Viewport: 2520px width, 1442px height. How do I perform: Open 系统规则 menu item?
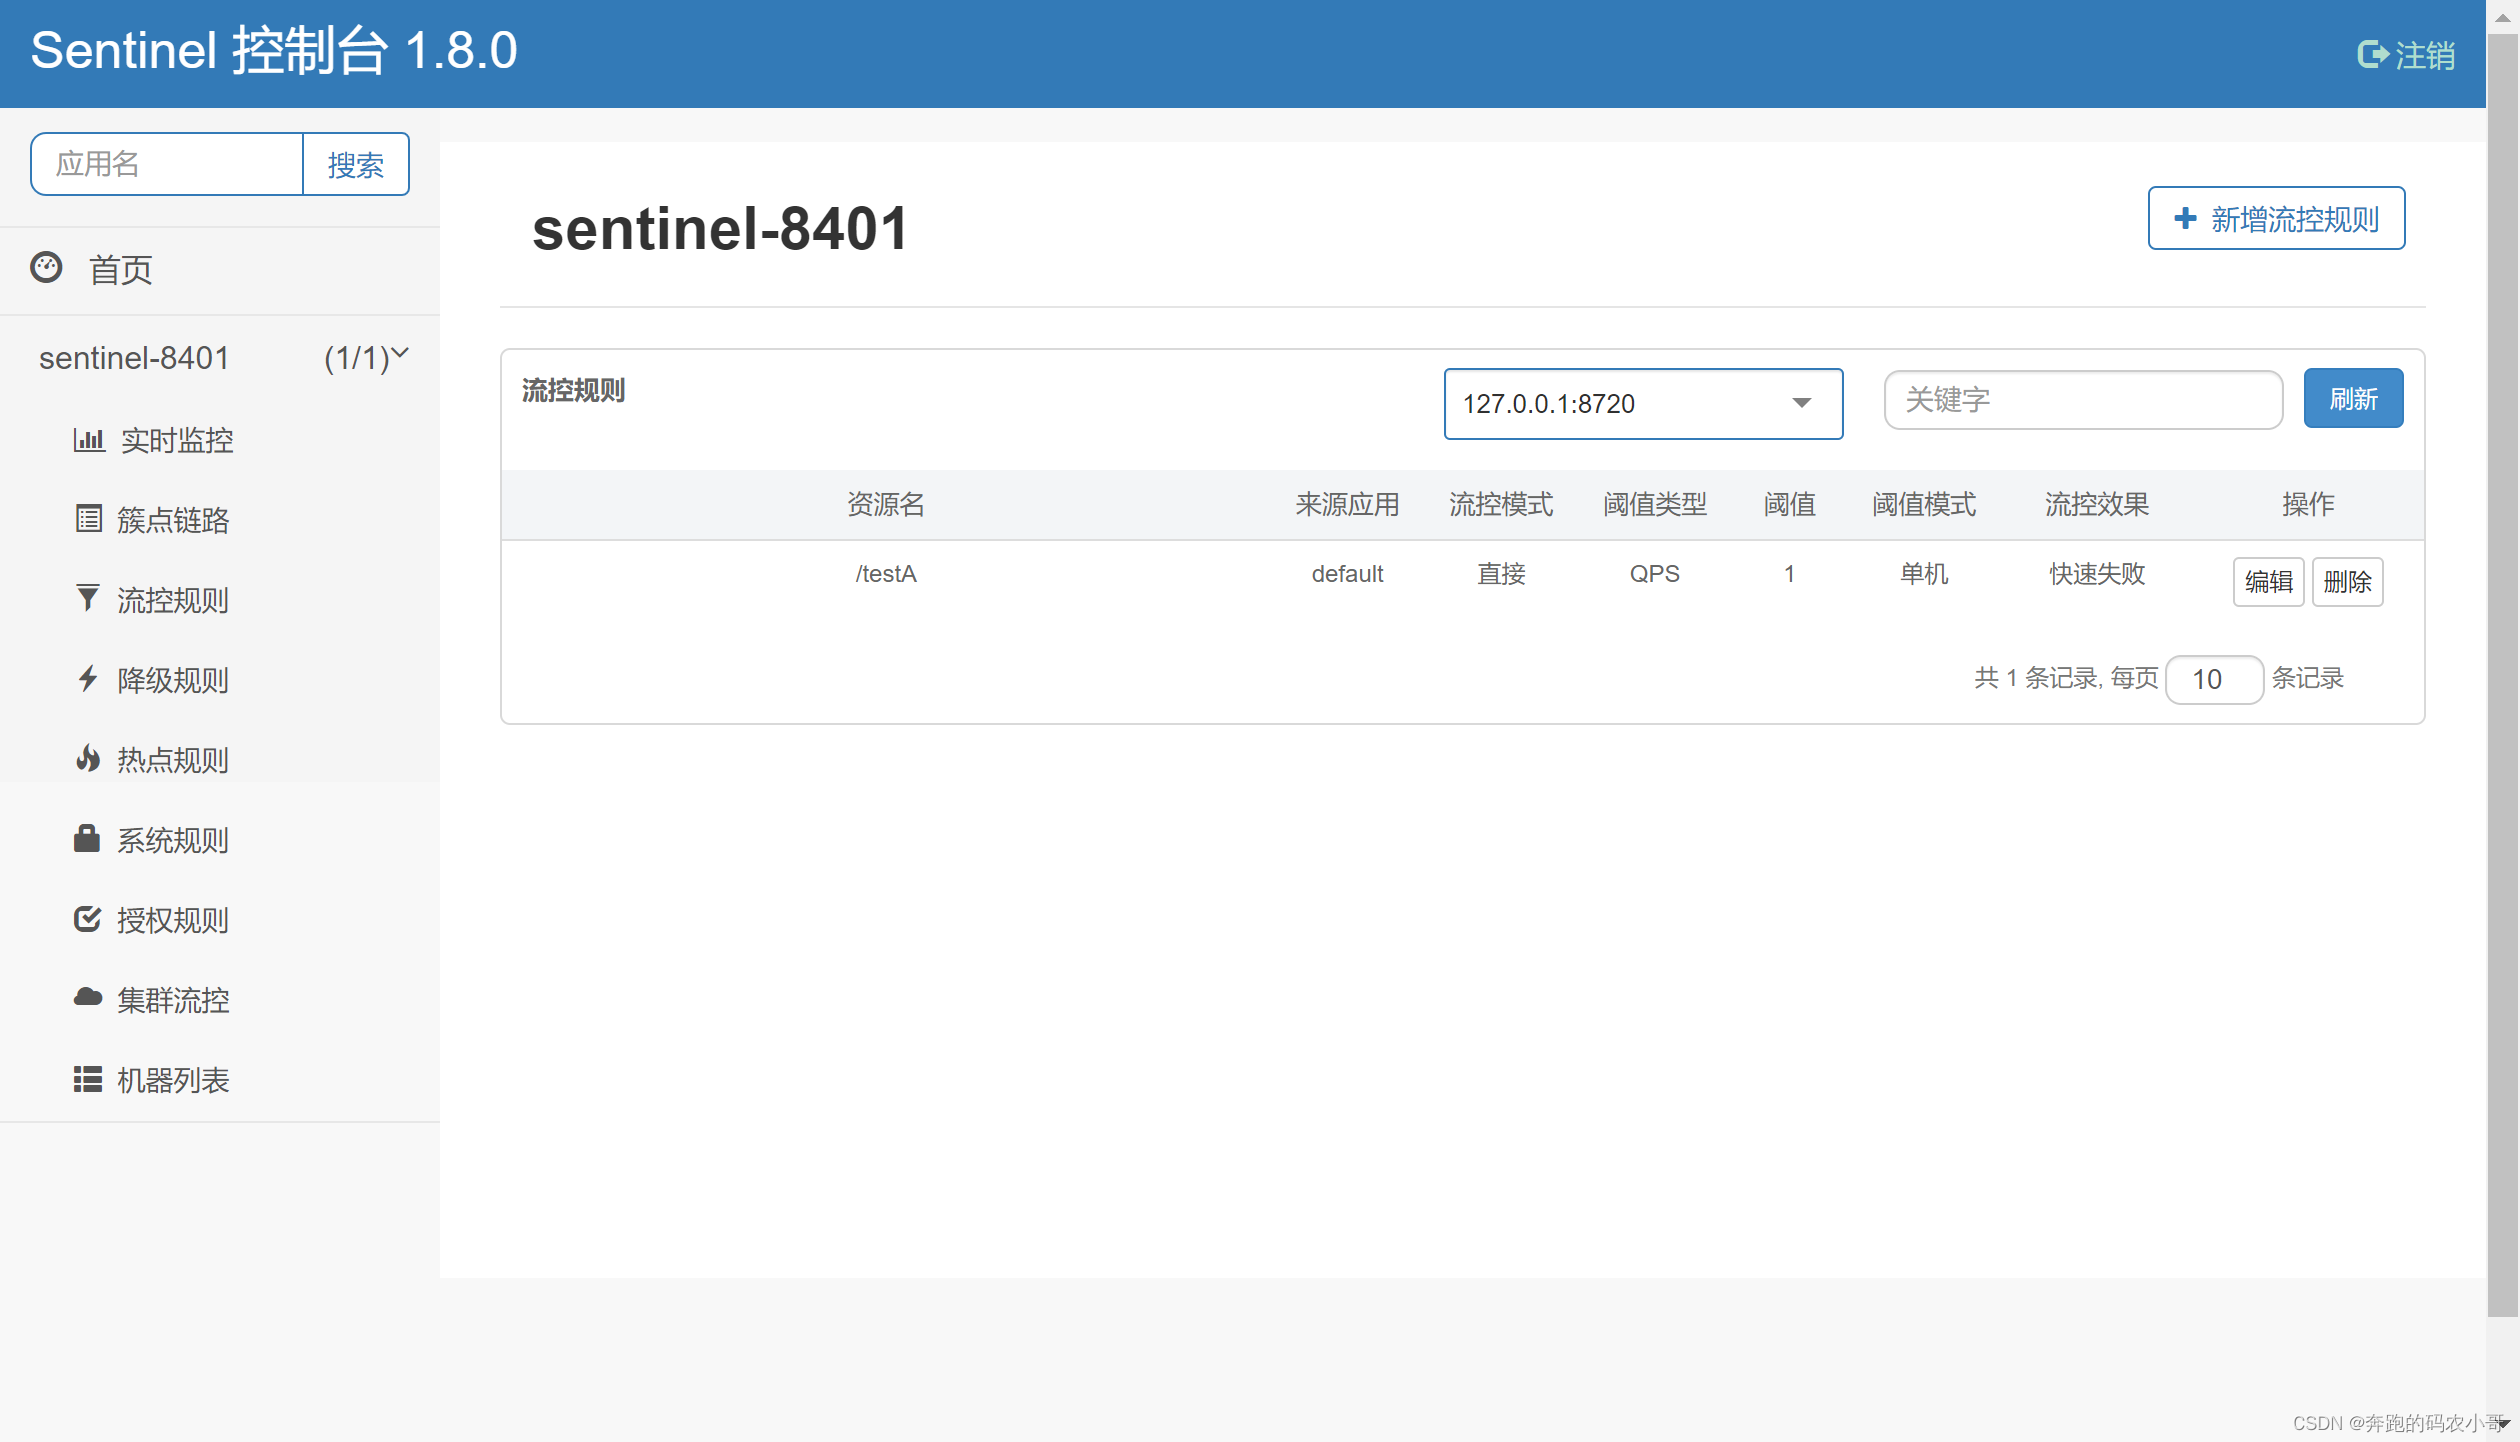(173, 840)
